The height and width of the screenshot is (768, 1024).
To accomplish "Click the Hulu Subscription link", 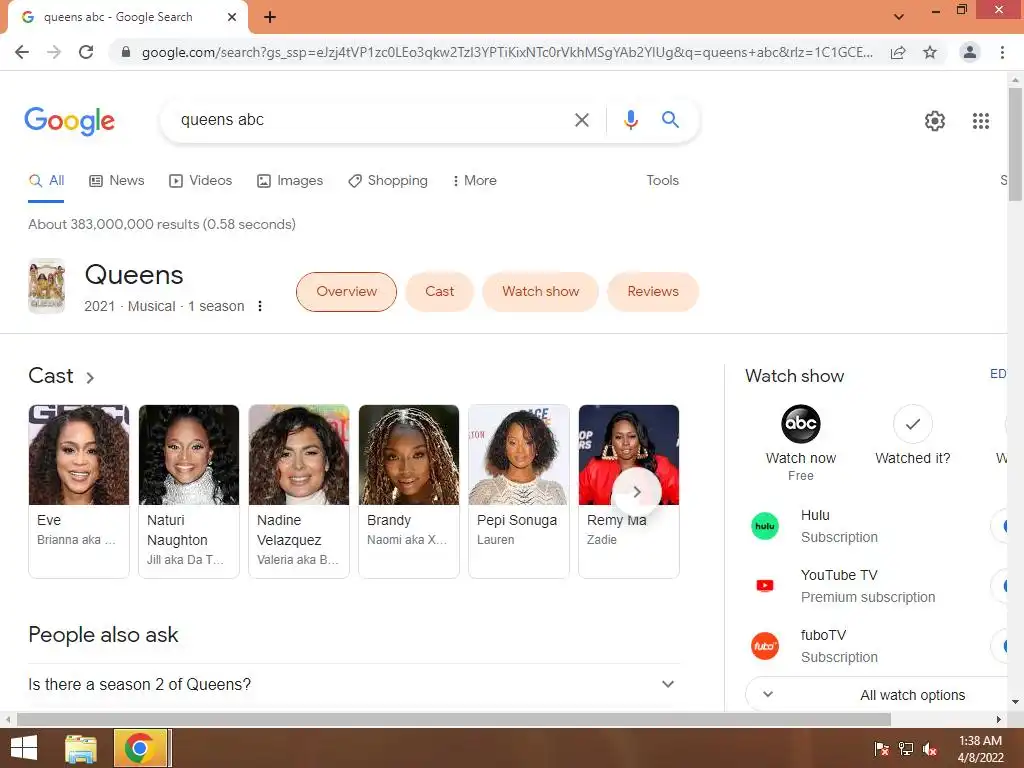I will tap(839, 526).
